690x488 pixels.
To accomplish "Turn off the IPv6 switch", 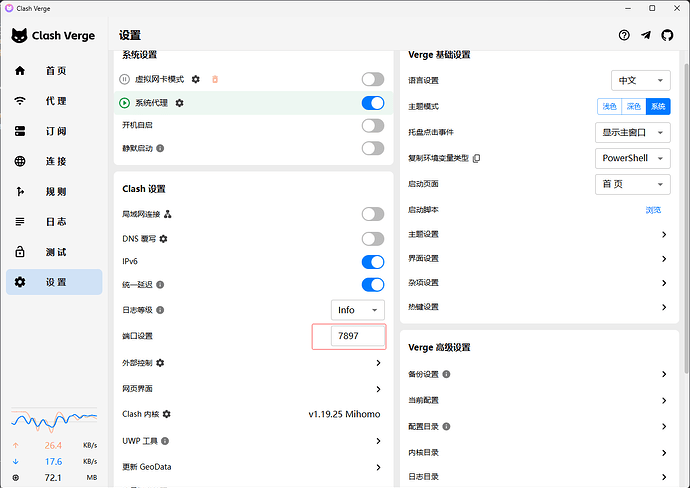I will (373, 262).
